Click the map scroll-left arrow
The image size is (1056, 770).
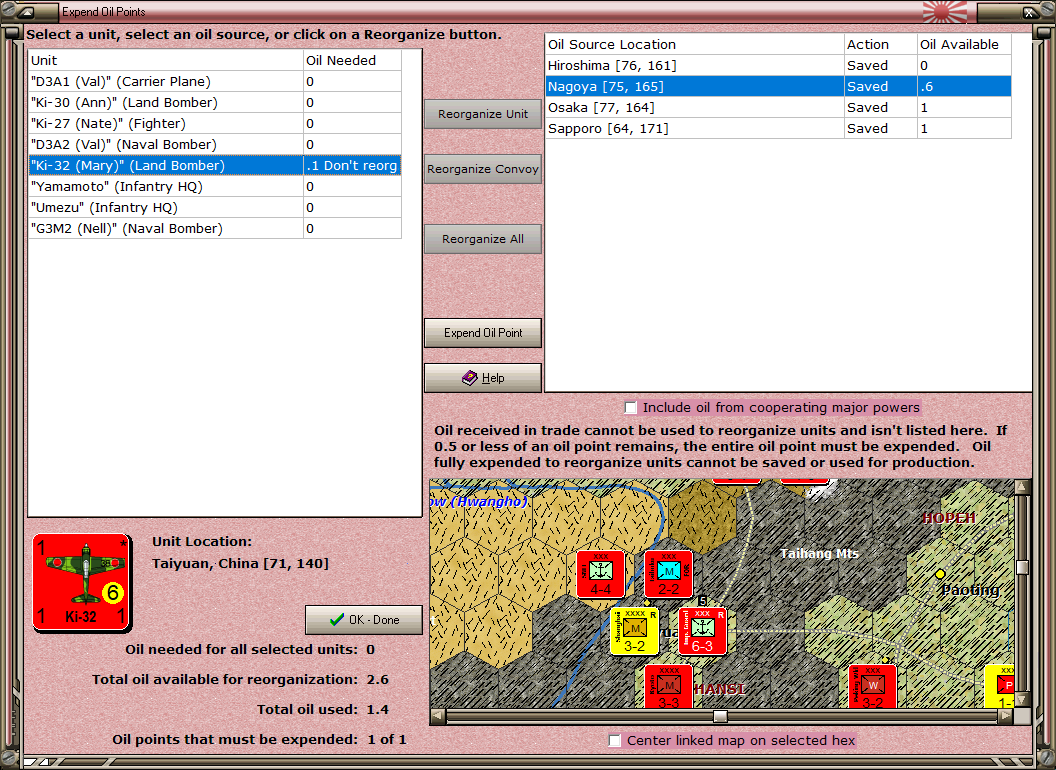437,716
